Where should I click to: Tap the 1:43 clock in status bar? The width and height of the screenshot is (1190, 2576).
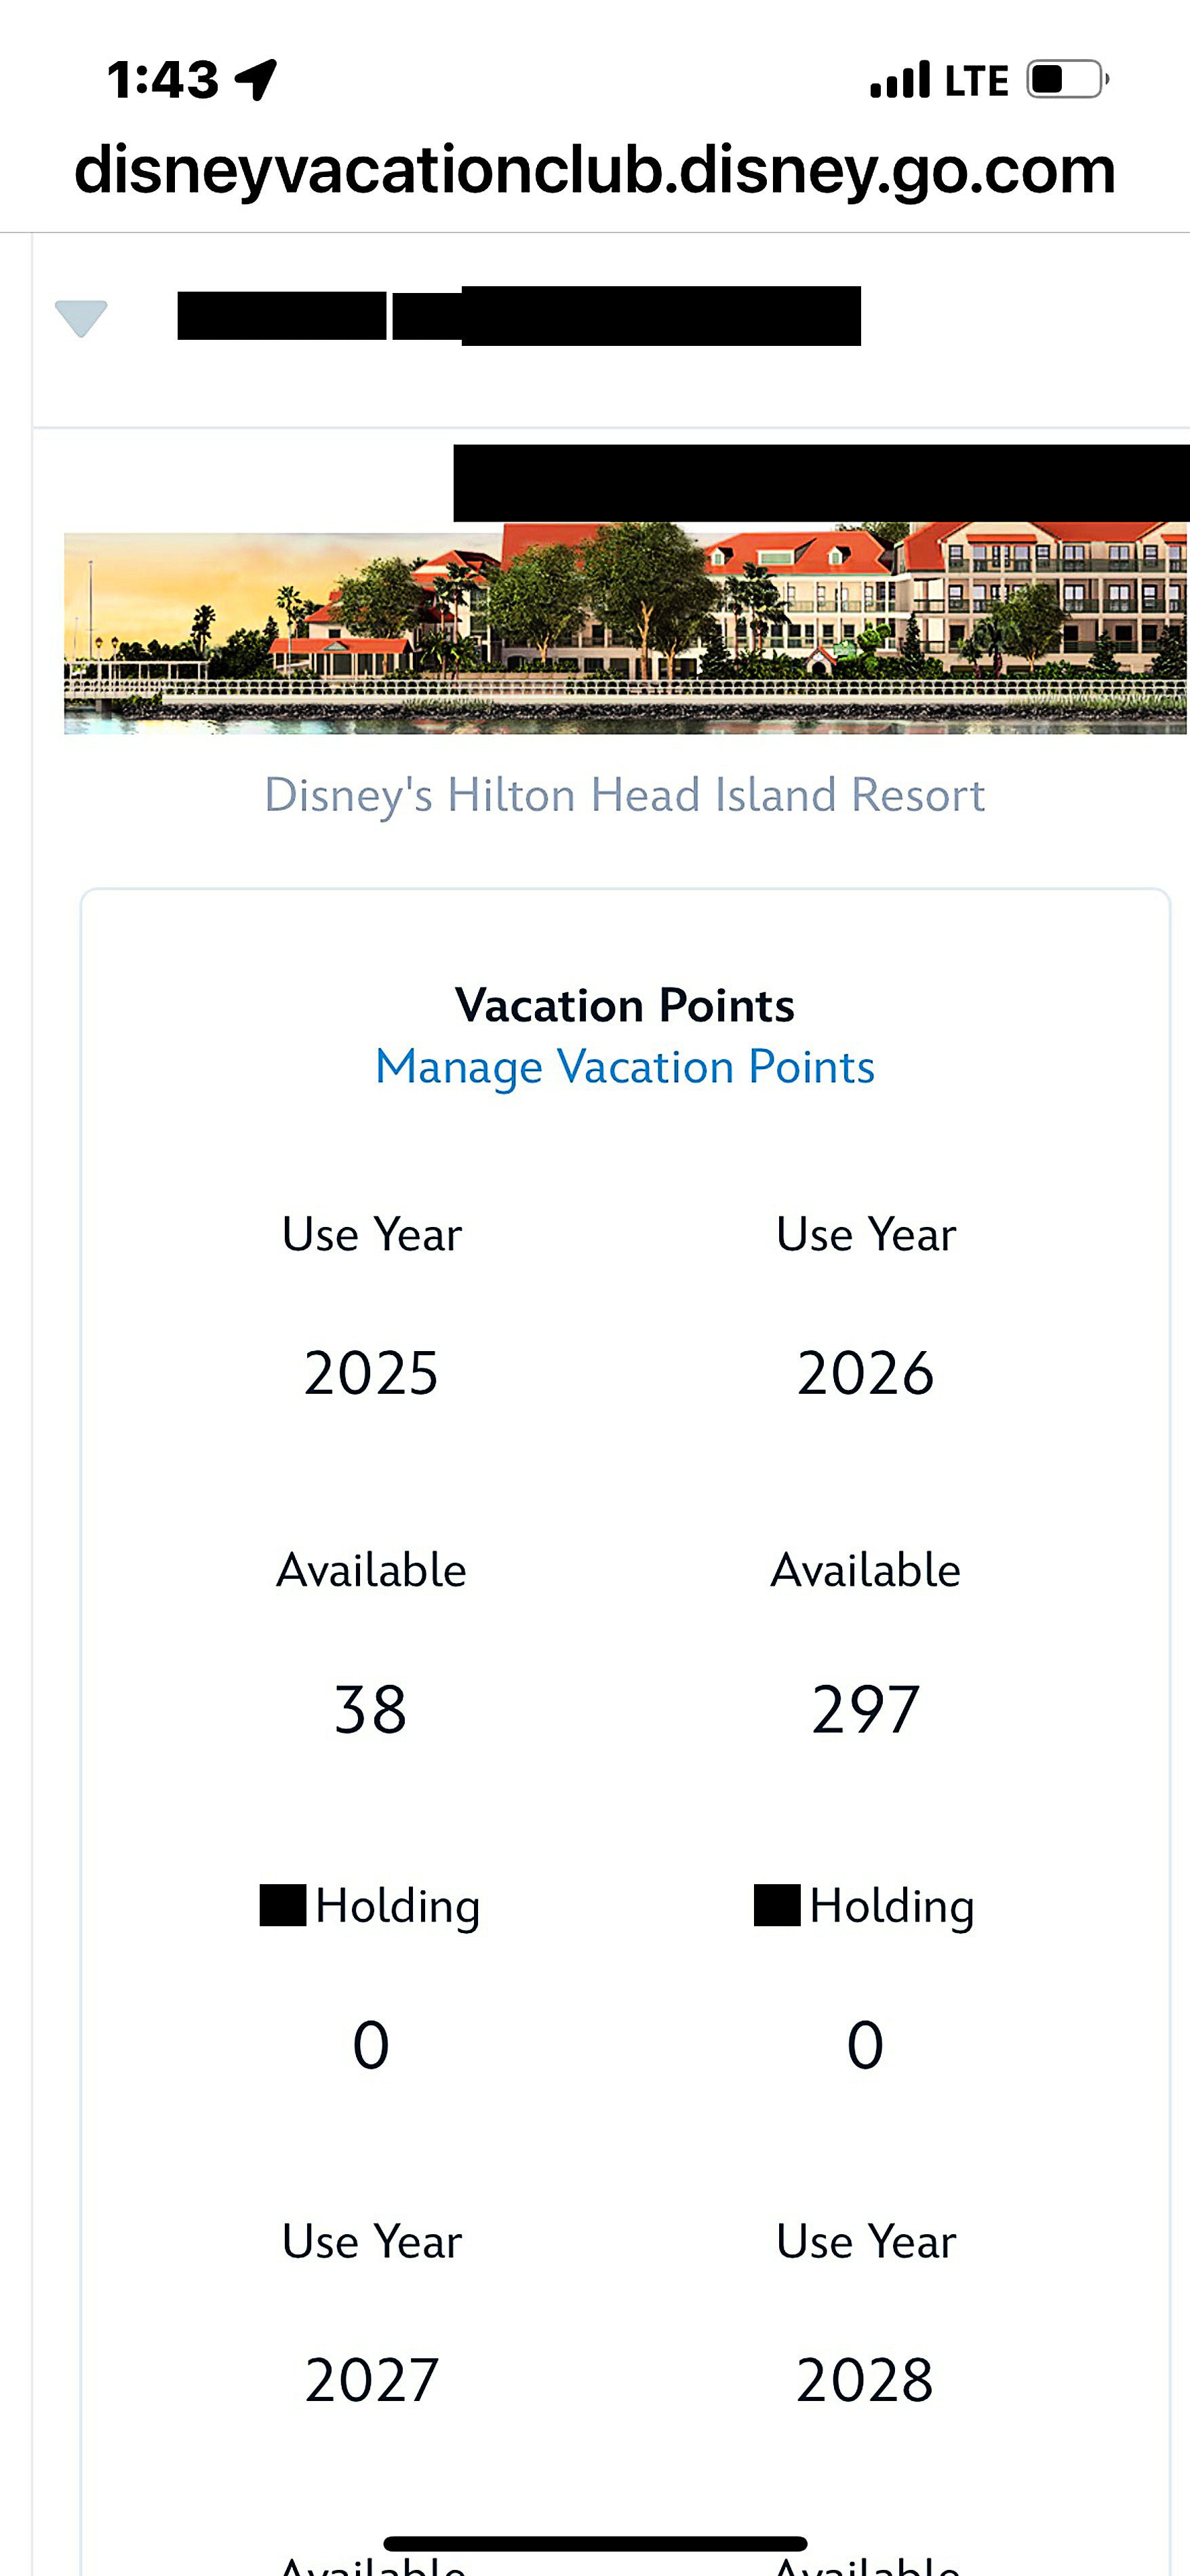coord(162,80)
